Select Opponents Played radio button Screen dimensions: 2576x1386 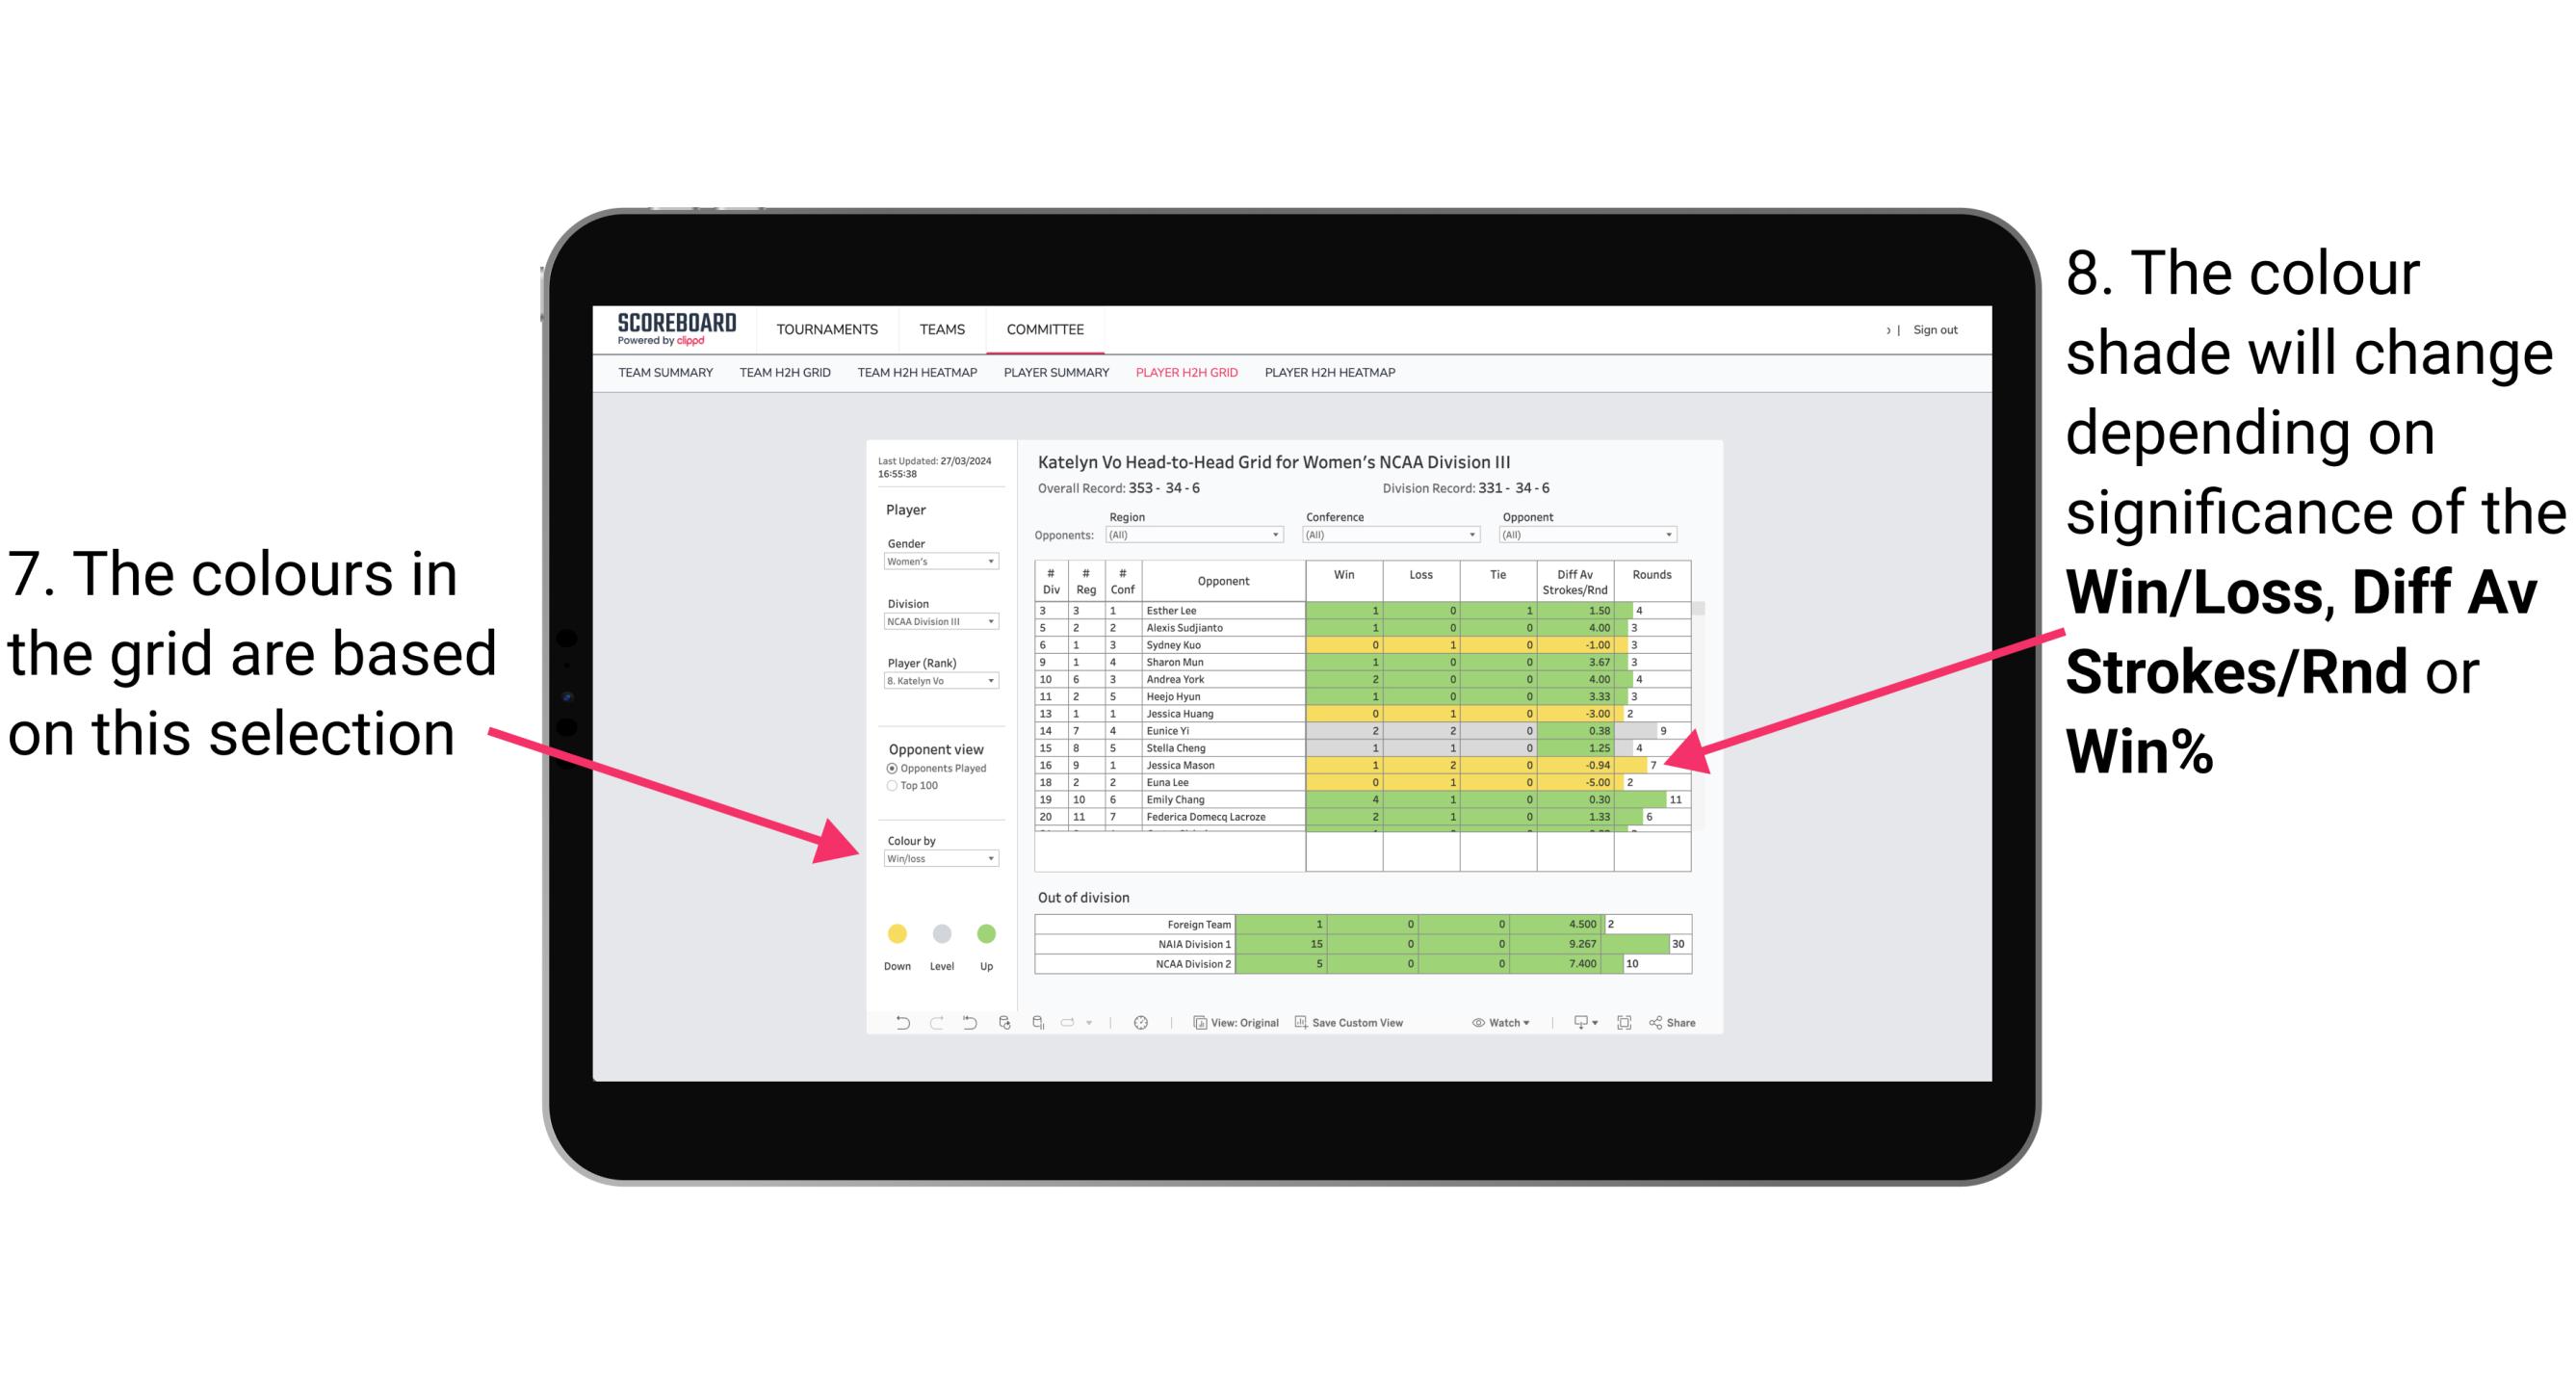[x=891, y=767]
